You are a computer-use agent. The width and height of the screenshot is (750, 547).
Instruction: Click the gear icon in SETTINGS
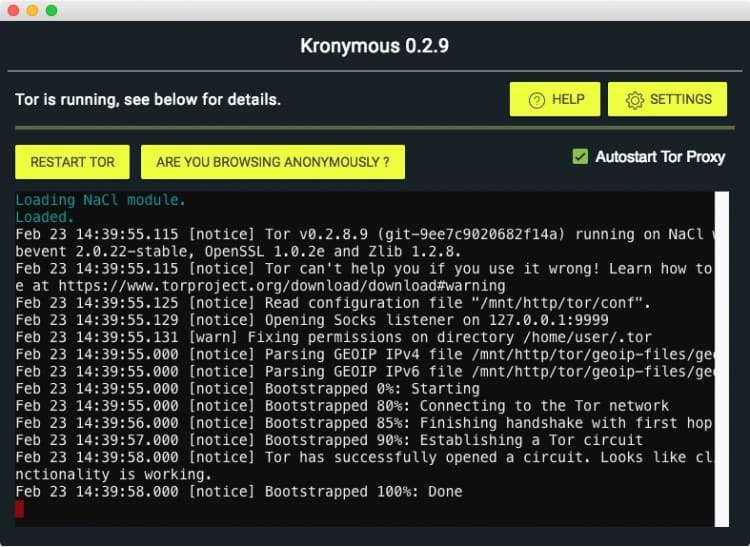pos(634,100)
